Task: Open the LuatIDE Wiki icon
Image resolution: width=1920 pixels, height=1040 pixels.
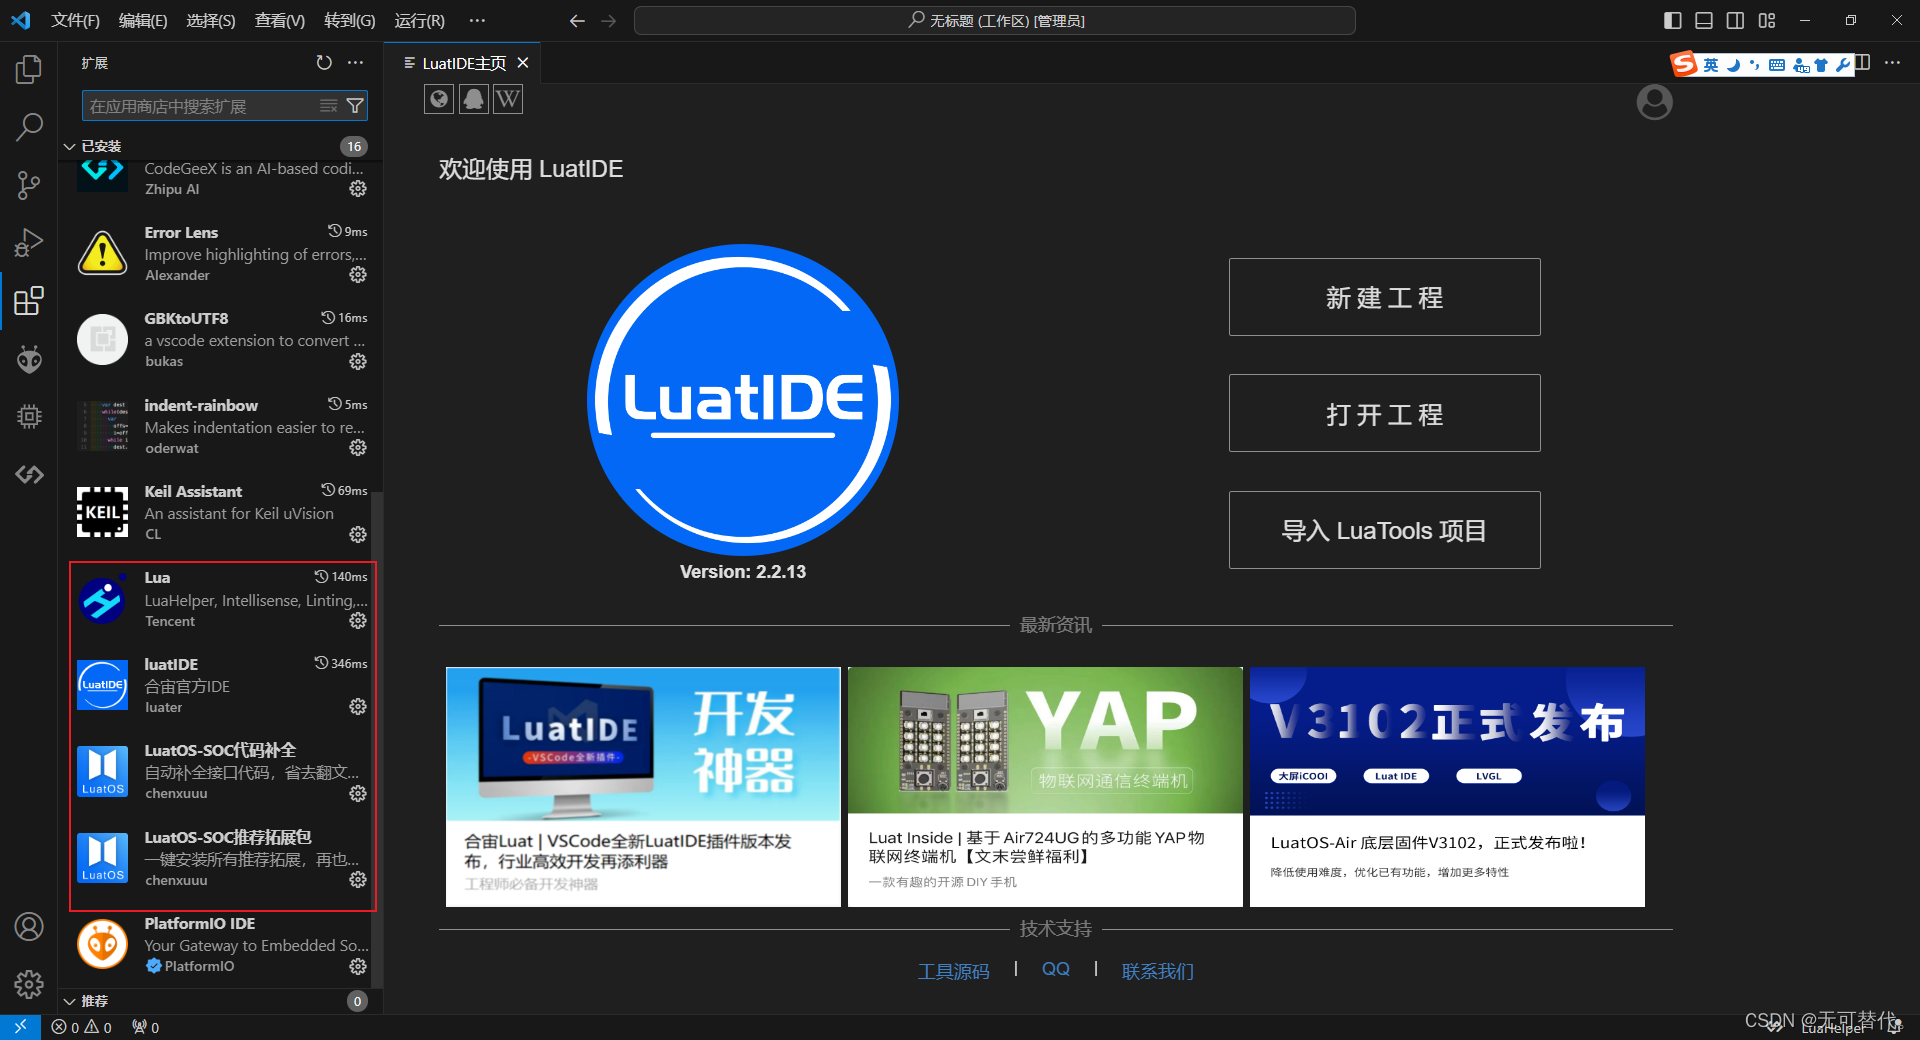Action: click(508, 99)
